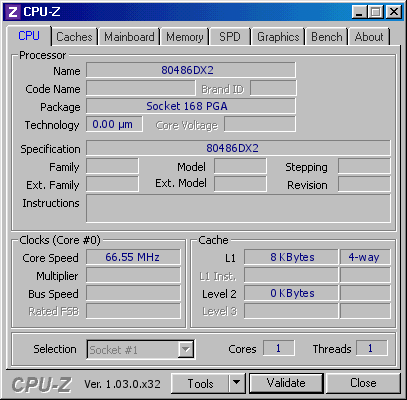This screenshot has width=407, height=400.
Task: Click the empty Stepping field
Action: click(364, 166)
